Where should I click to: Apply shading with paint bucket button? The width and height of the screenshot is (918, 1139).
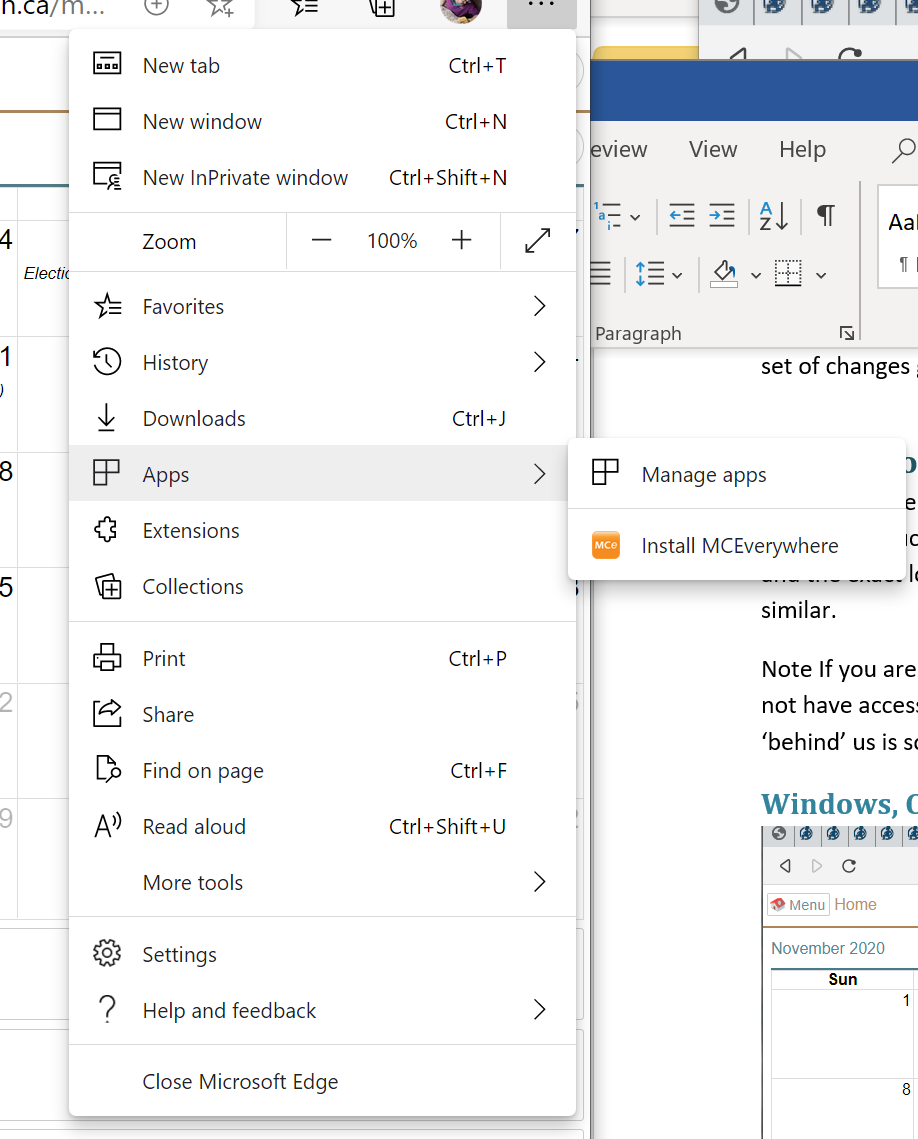723,274
